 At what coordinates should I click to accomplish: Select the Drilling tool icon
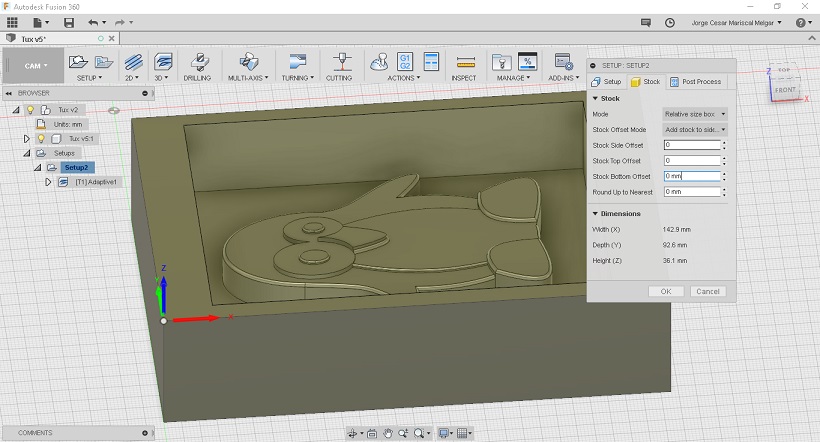(x=199, y=62)
